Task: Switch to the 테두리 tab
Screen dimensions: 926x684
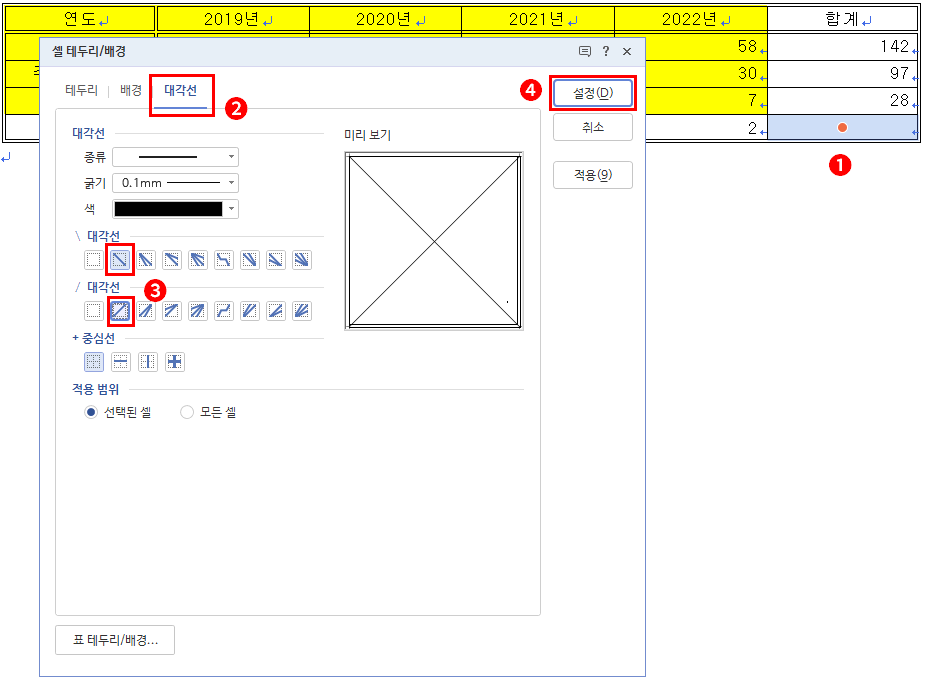Action: [81, 90]
